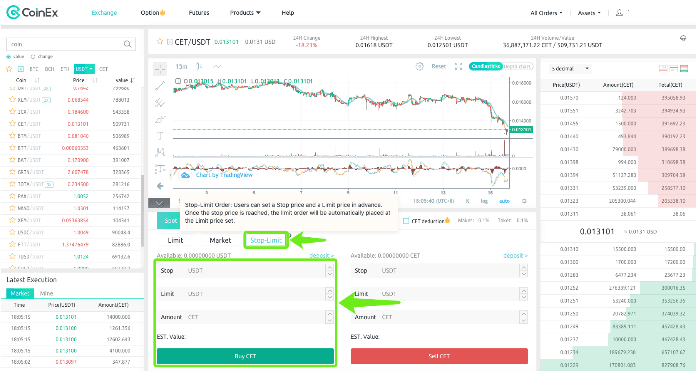Viewport: 696px width, 371px height.
Task: Select the pattern drawing tool
Action: coord(160,152)
